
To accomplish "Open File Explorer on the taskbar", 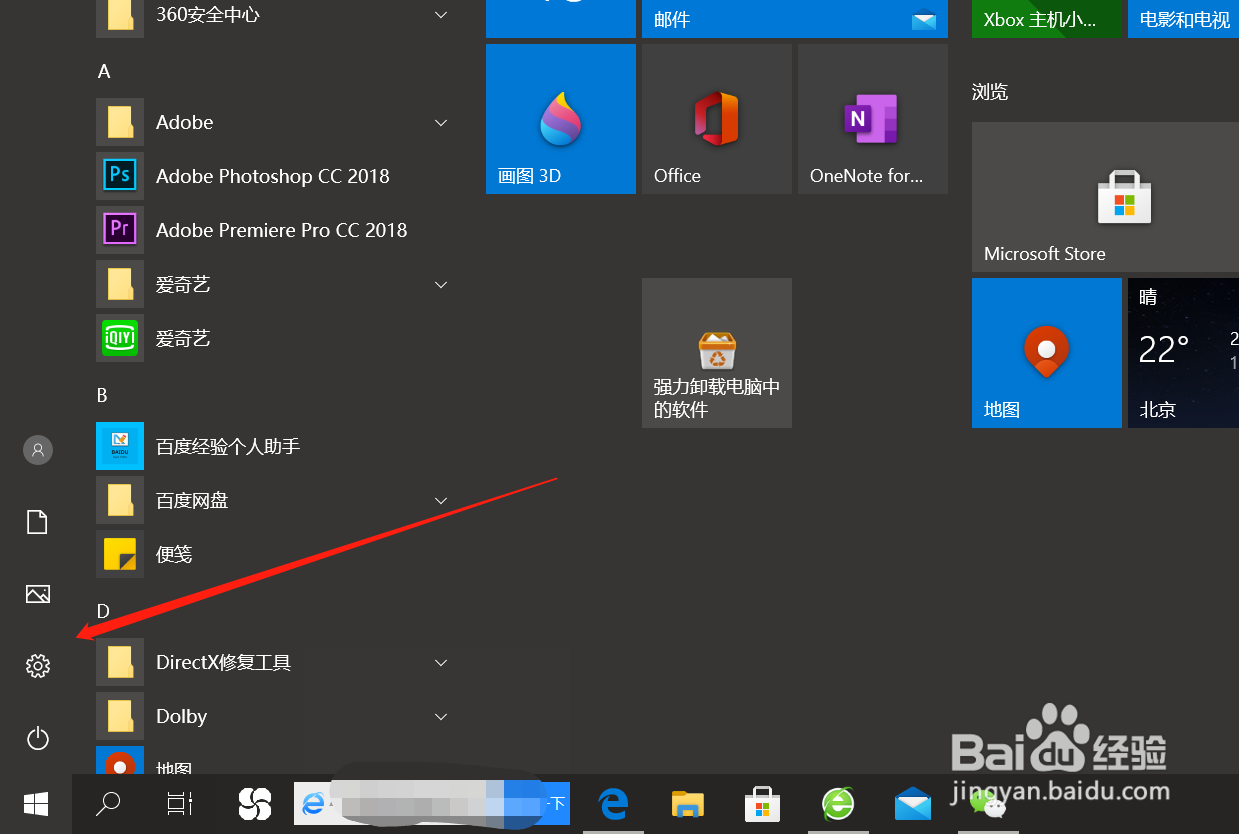I will click(688, 803).
